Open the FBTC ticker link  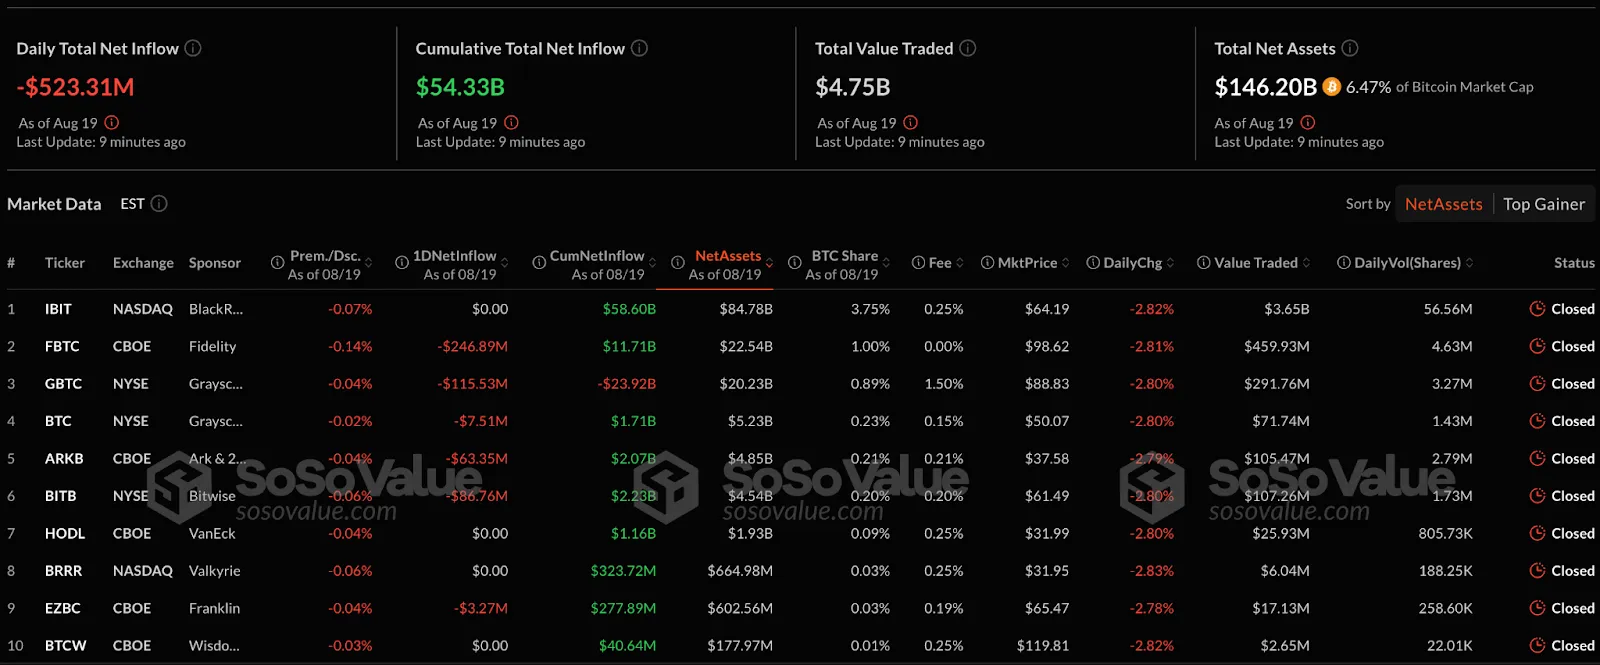pyautogui.click(x=62, y=346)
